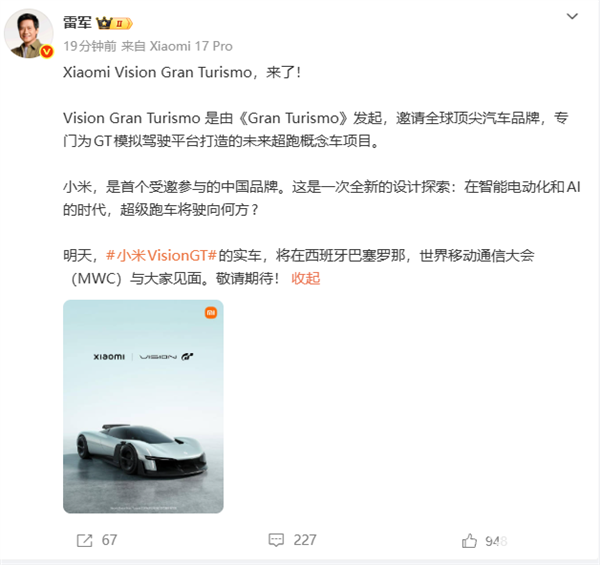Click the Vision GT logo on poster
This screenshot has height=565, width=600.
click(166, 357)
